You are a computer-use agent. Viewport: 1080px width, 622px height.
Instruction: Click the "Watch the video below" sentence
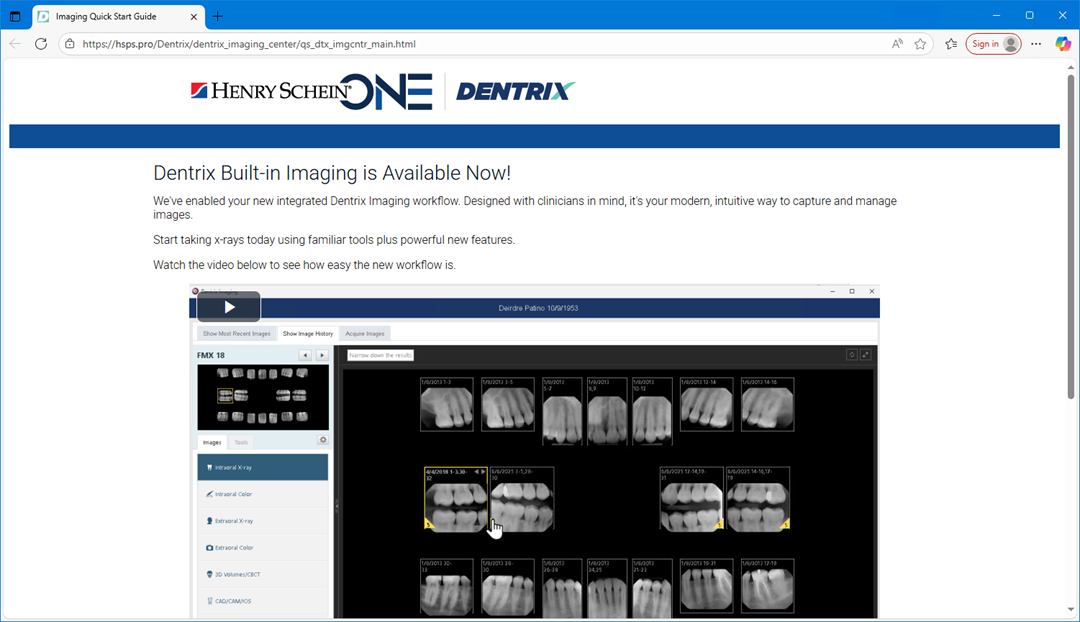tap(304, 265)
